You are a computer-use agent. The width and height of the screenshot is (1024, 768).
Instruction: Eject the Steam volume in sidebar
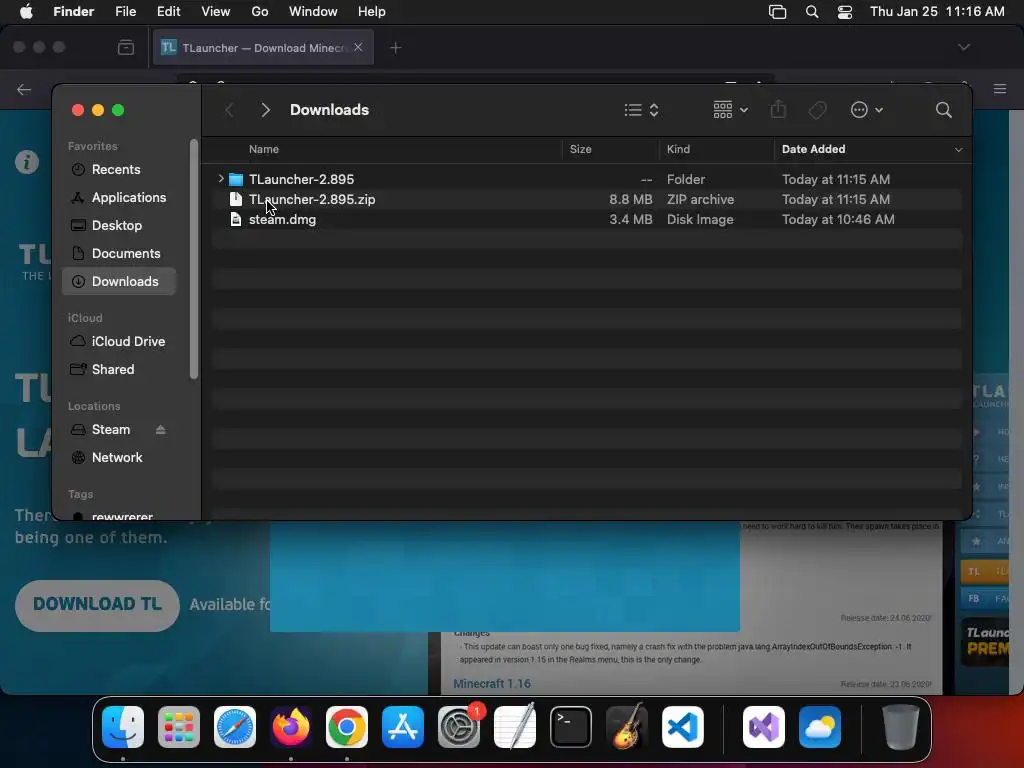pos(161,430)
